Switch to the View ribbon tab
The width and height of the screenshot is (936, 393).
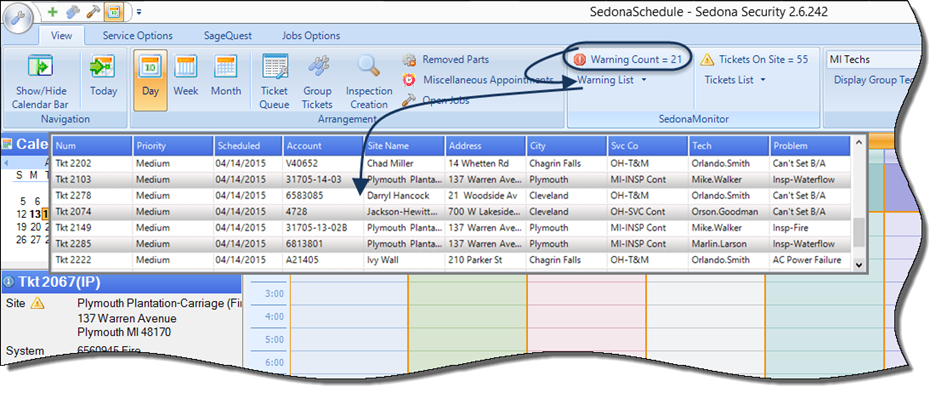click(61, 35)
